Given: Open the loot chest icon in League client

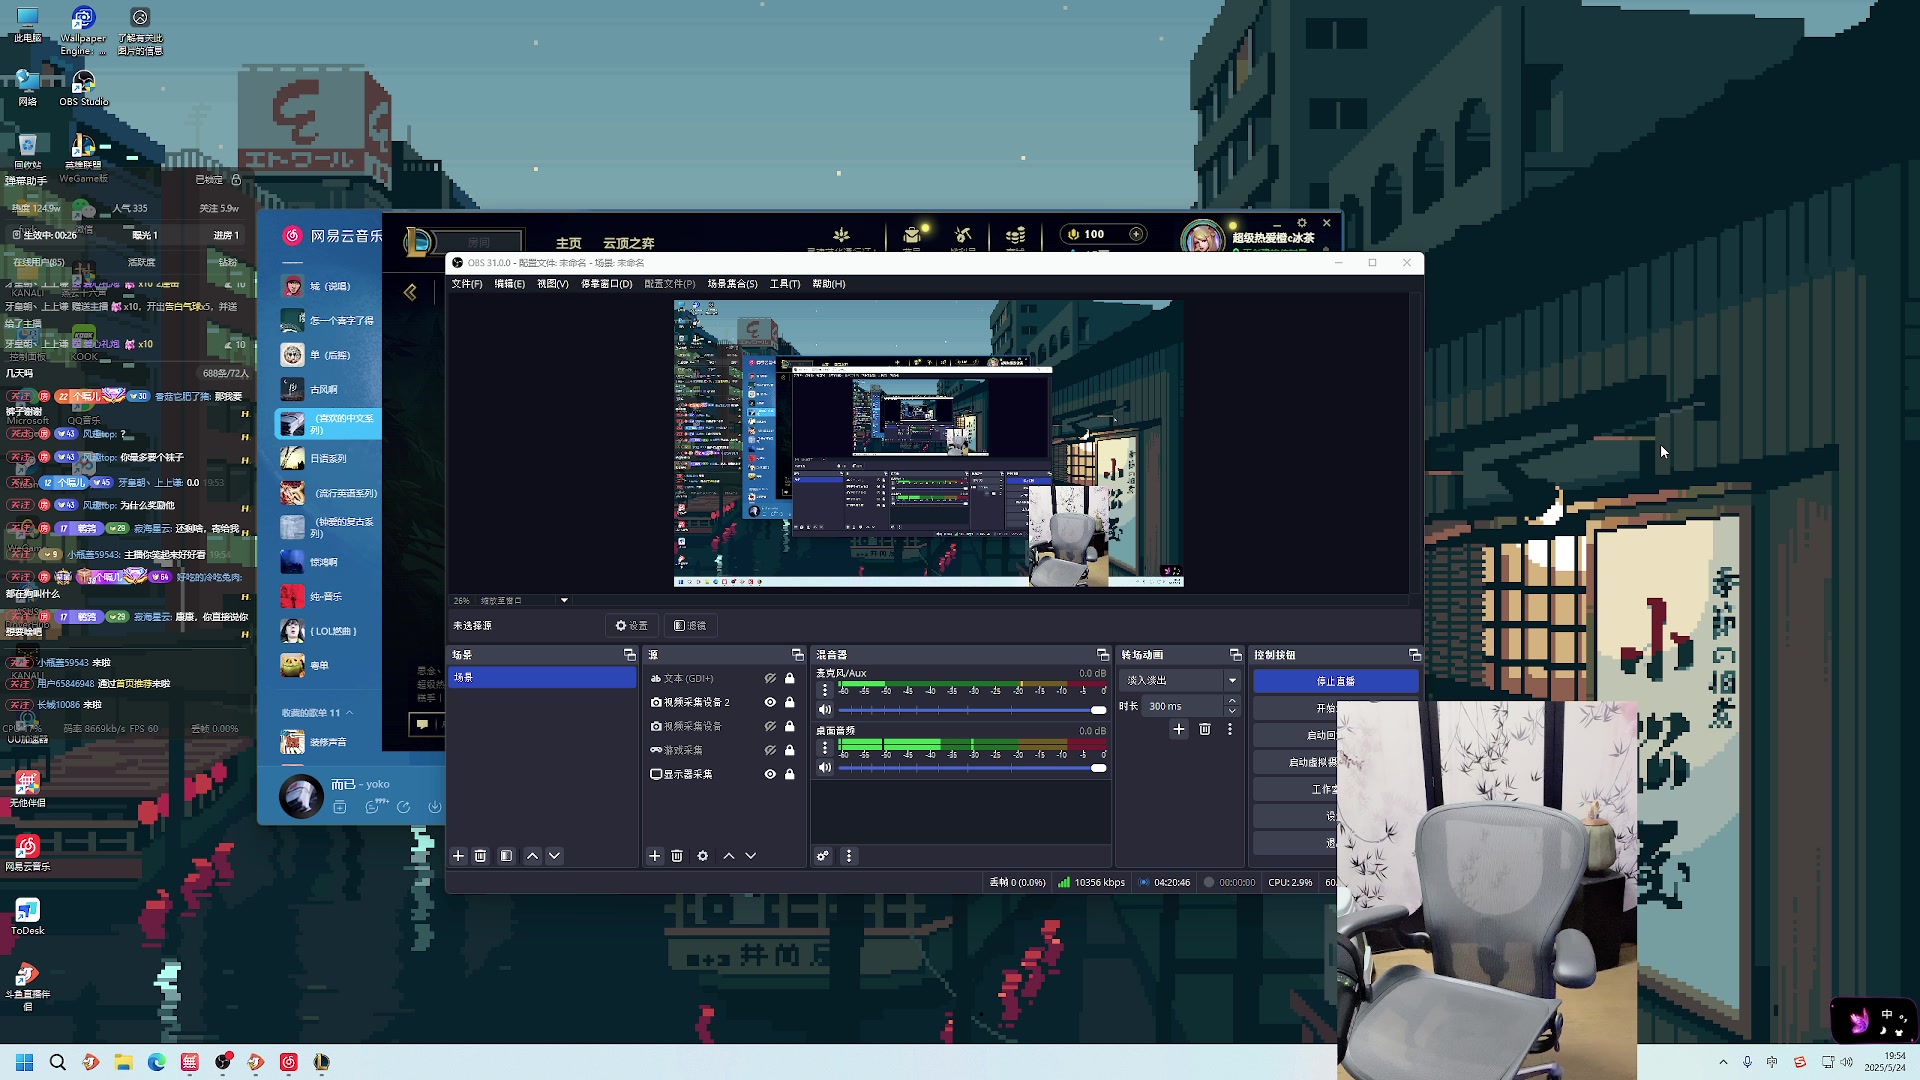Looking at the screenshot, I should pos(912,235).
